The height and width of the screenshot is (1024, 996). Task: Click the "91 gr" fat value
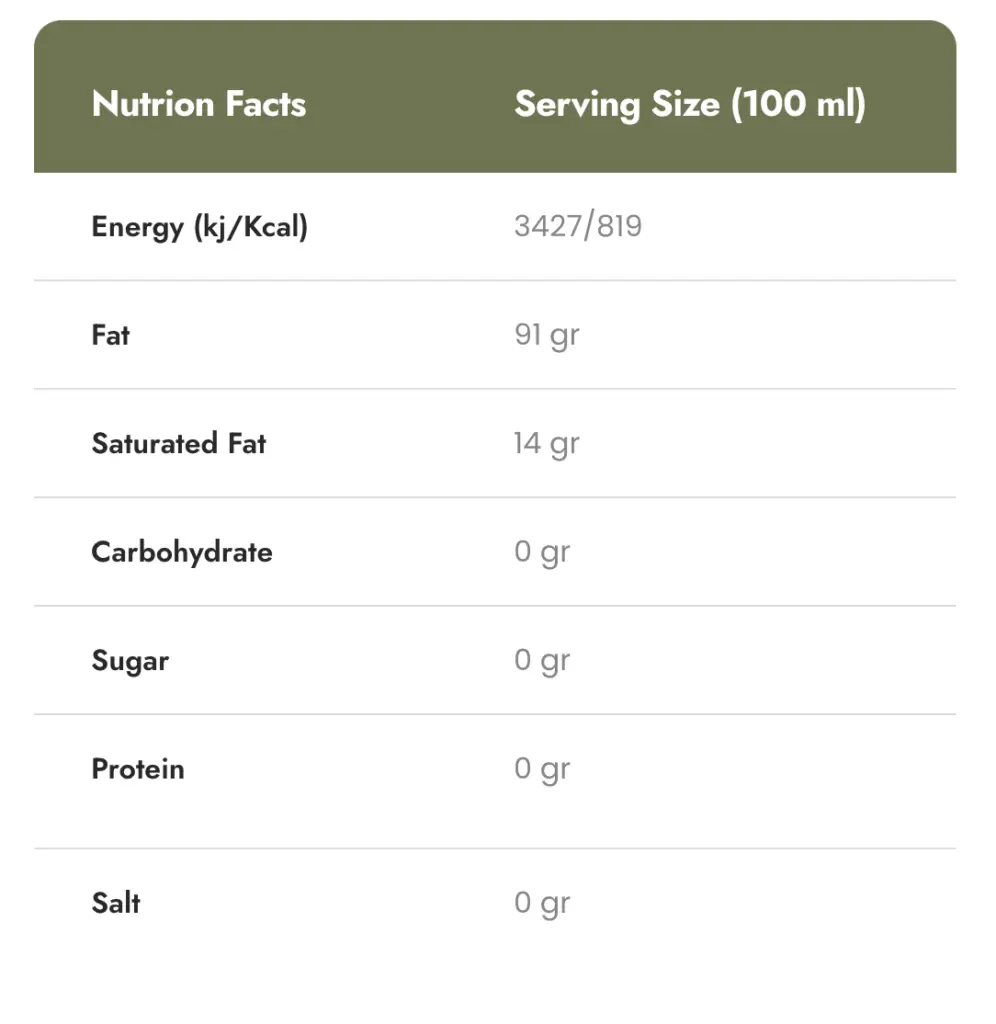pos(547,335)
